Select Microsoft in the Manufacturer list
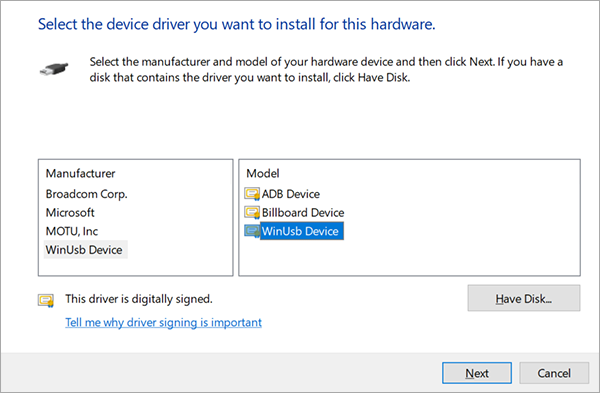The height and width of the screenshot is (393, 600). [70, 212]
